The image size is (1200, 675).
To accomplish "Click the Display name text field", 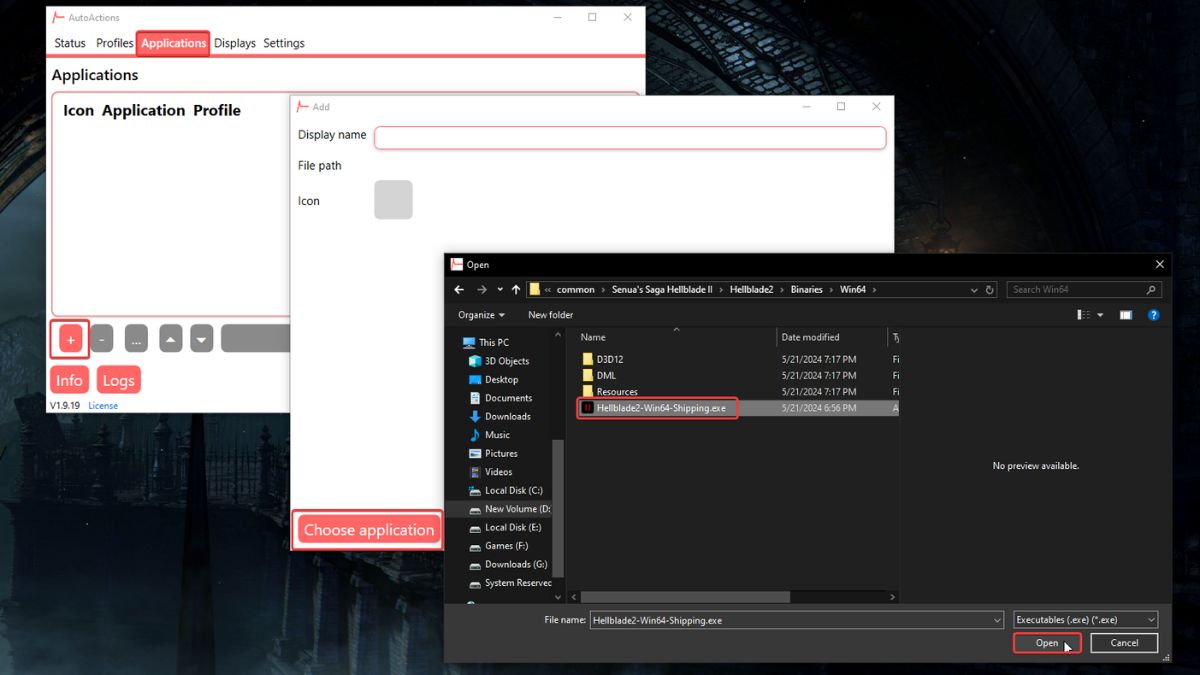I will pos(630,137).
